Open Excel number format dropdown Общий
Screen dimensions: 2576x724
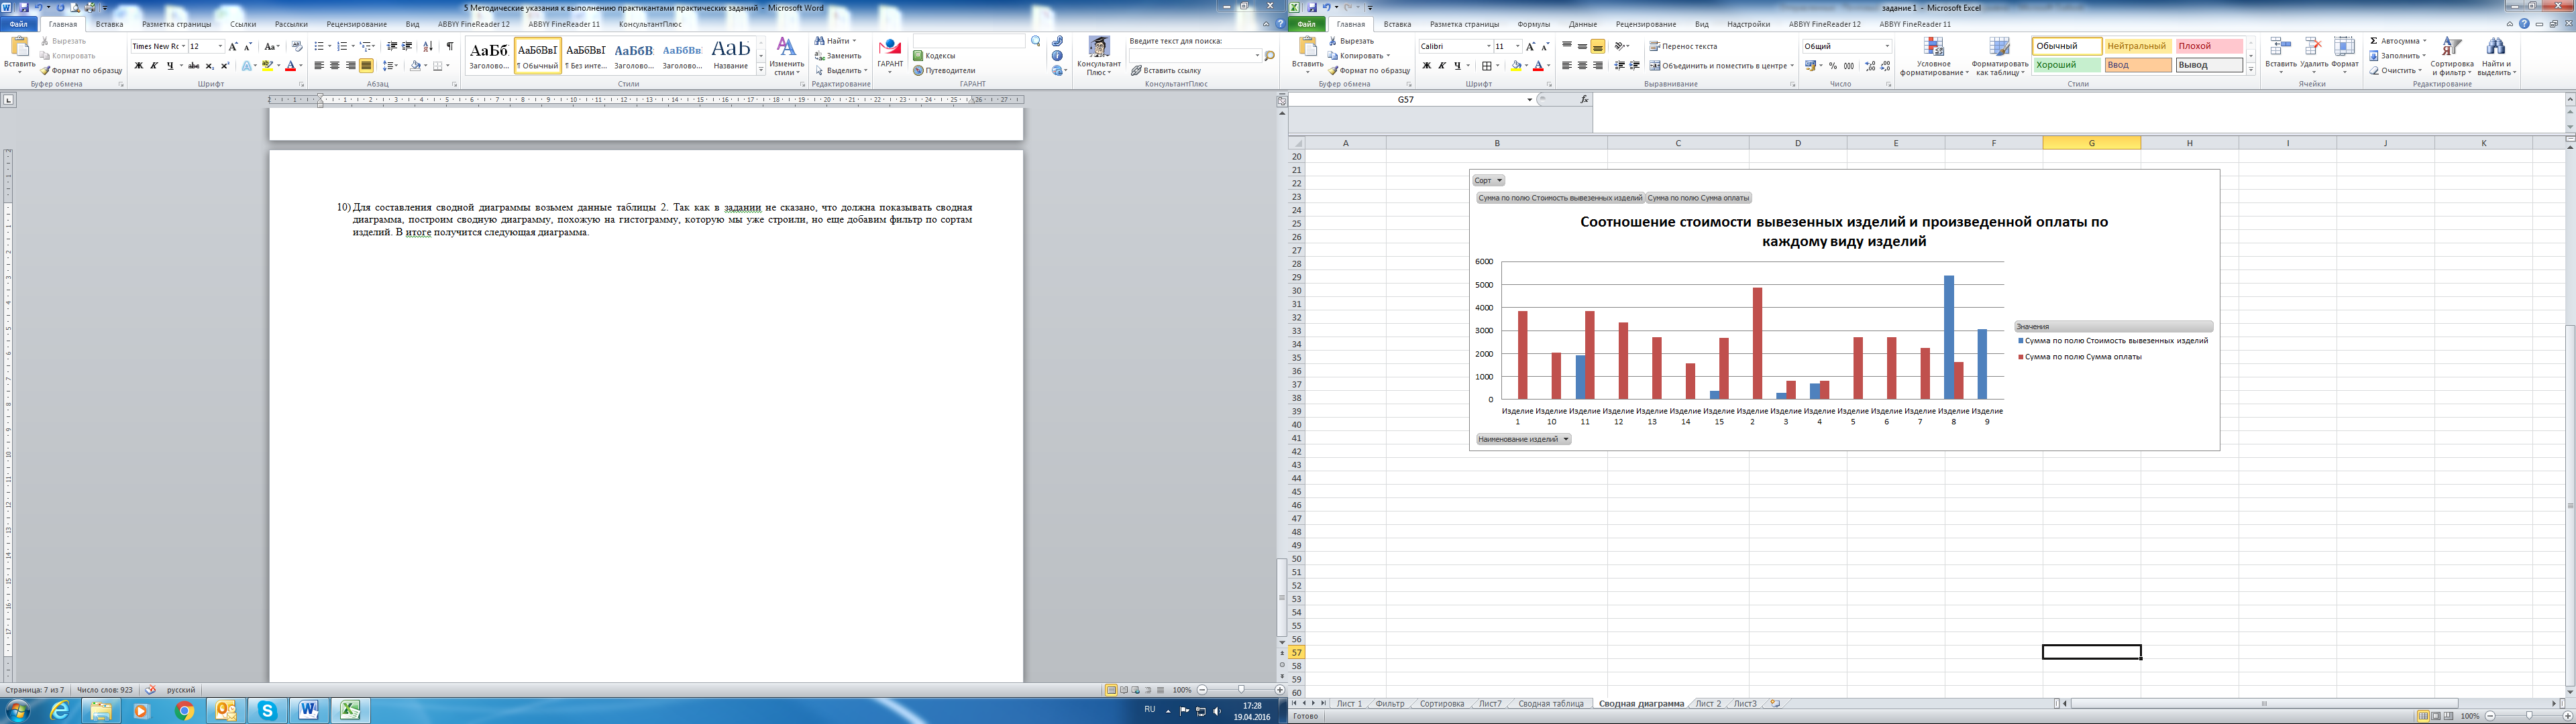[x=1887, y=46]
